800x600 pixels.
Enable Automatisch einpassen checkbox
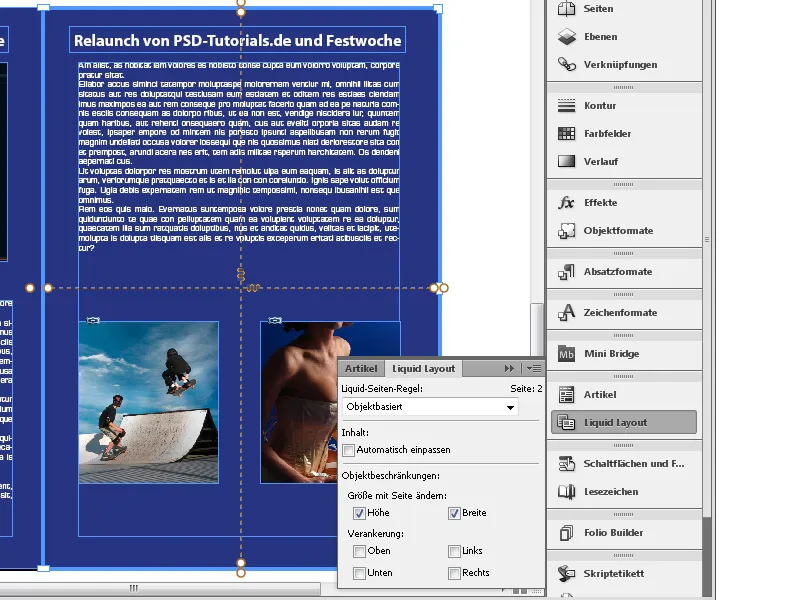349,450
